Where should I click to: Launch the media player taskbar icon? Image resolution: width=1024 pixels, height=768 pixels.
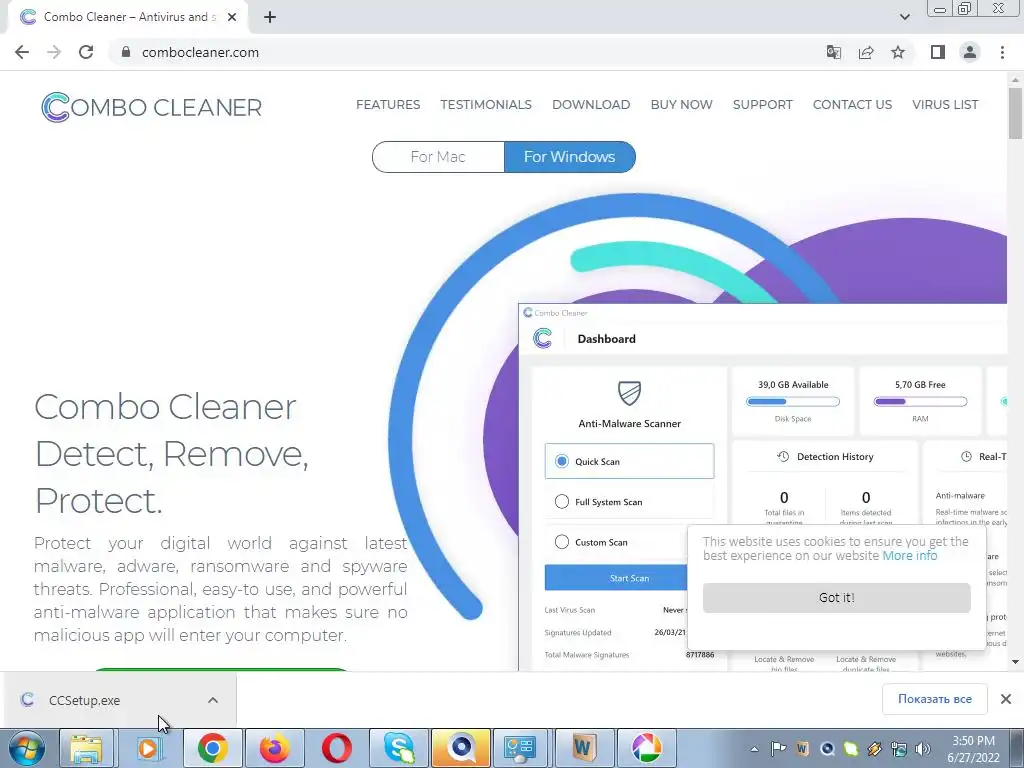(149, 748)
